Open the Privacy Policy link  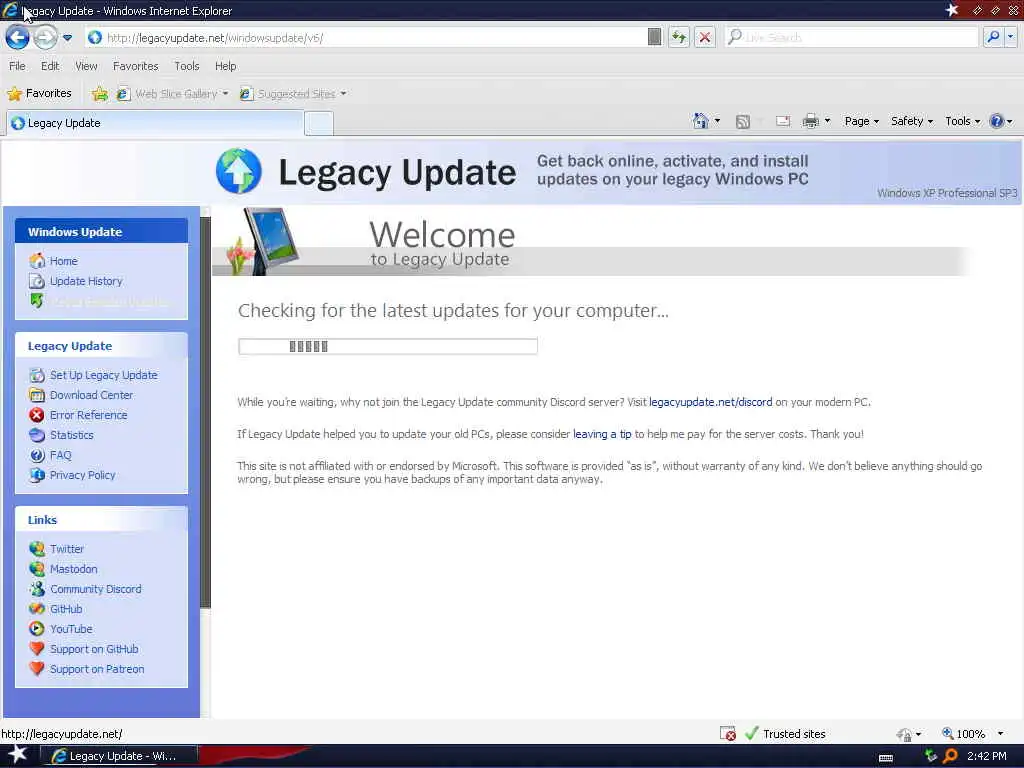pos(82,475)
